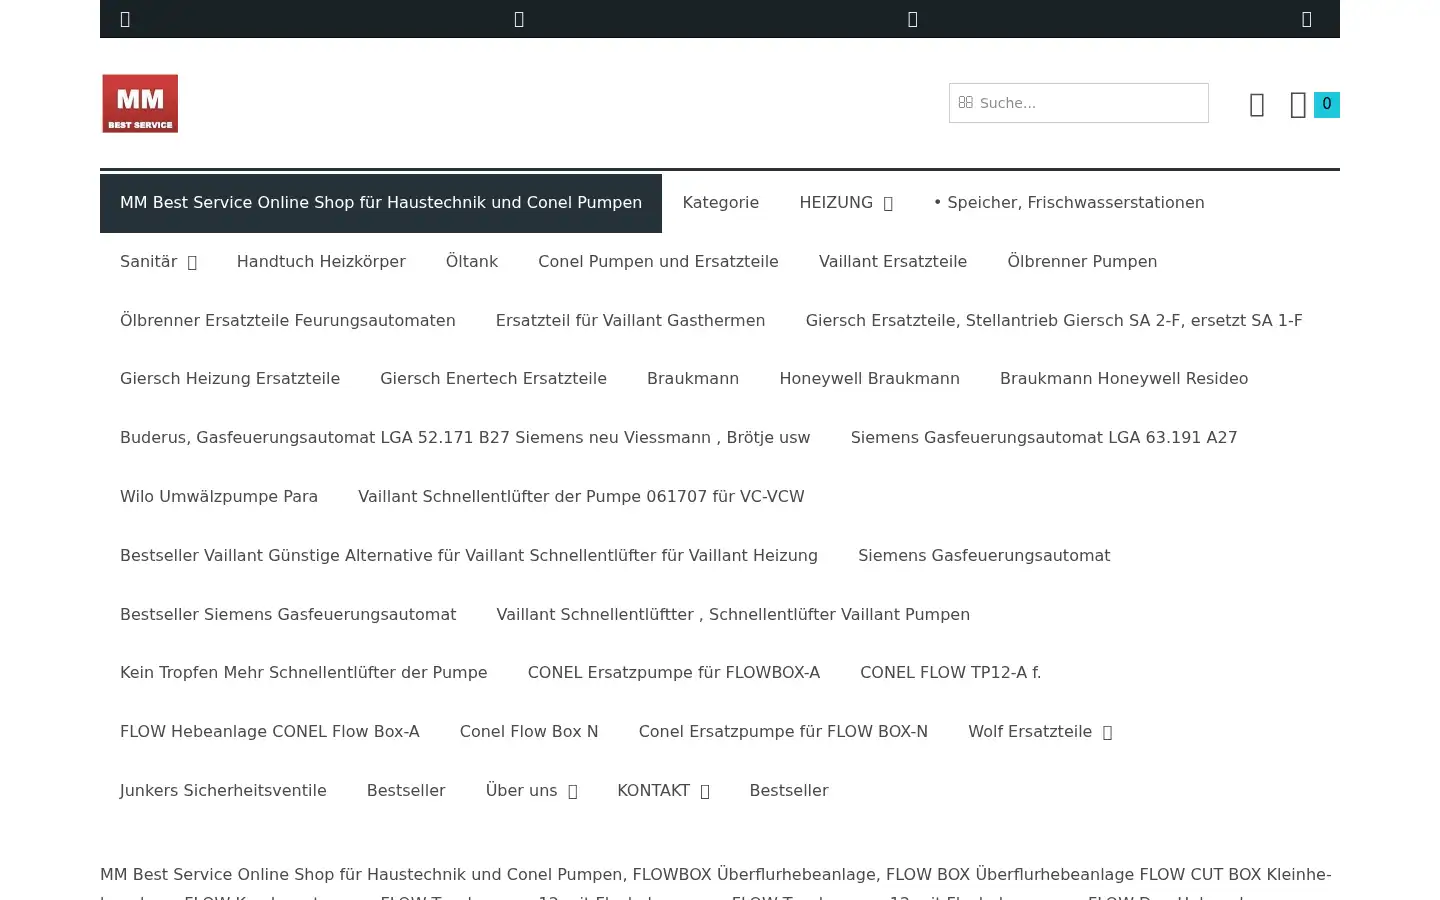The height and width of the screenshot is (900, 1440).
Task: Click the cart count badge showing 0
Action: tap(1327, 104)
